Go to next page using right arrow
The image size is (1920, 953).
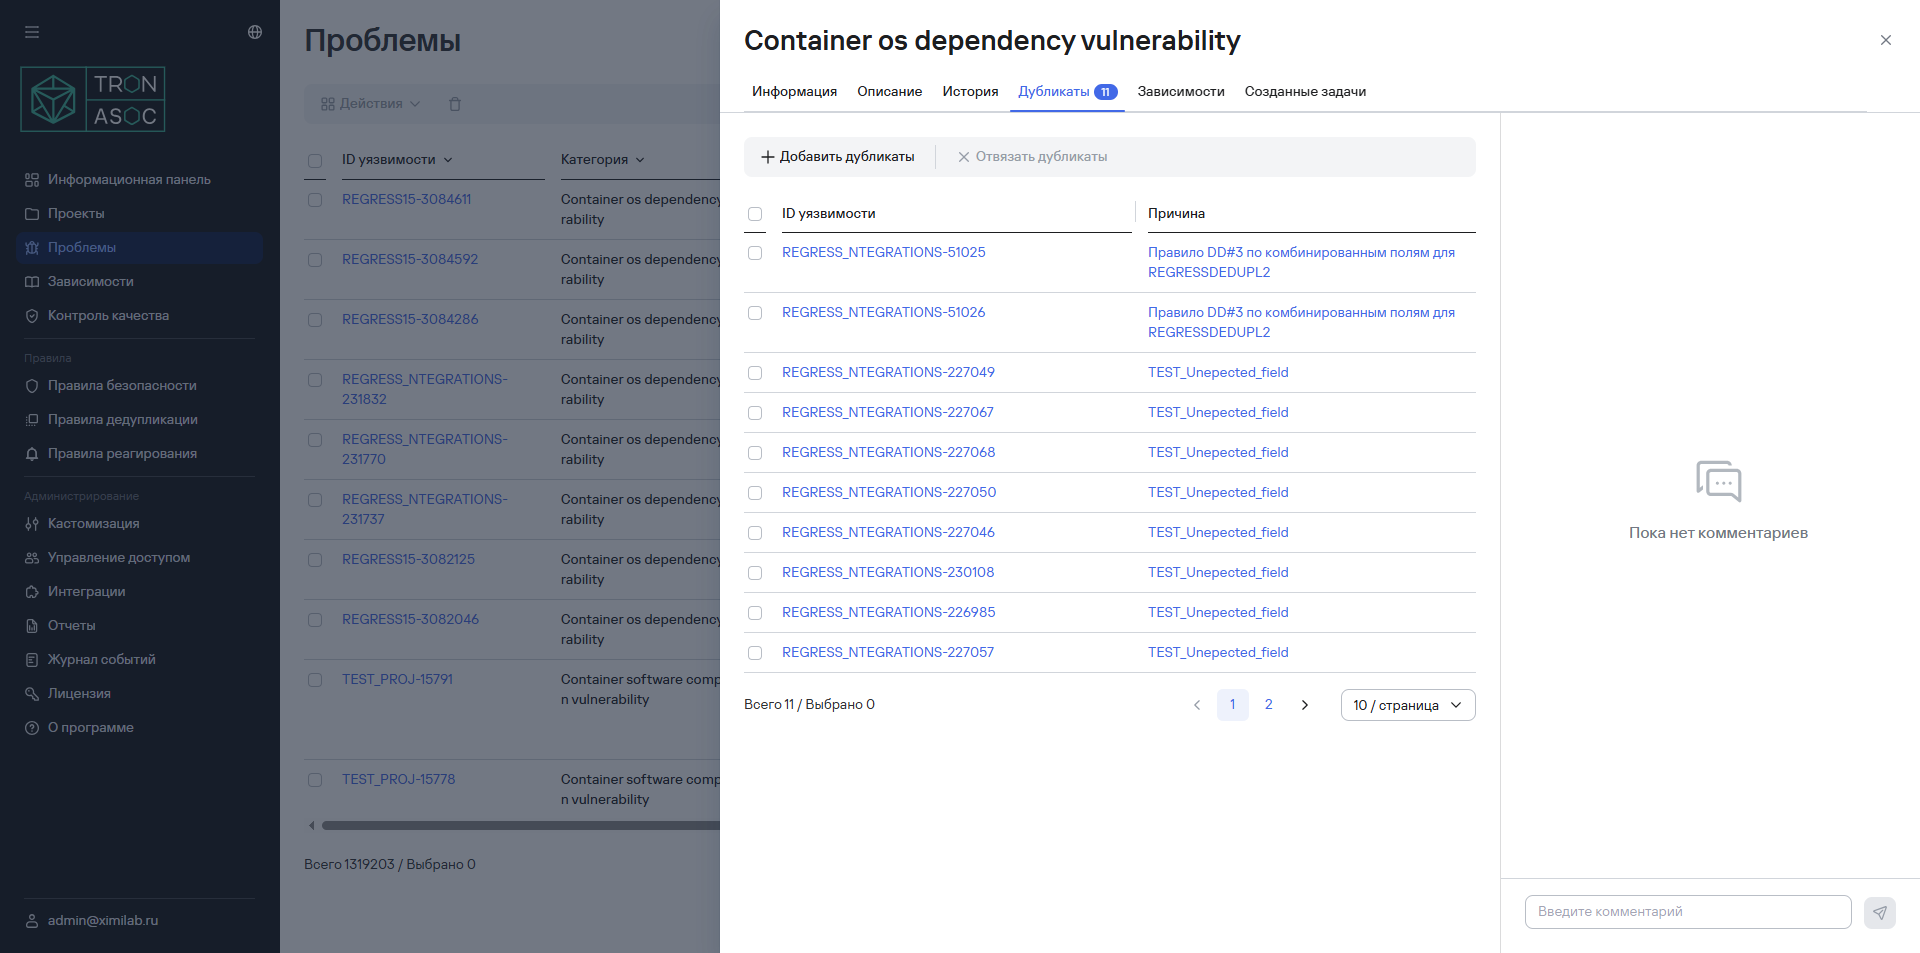1304,705
